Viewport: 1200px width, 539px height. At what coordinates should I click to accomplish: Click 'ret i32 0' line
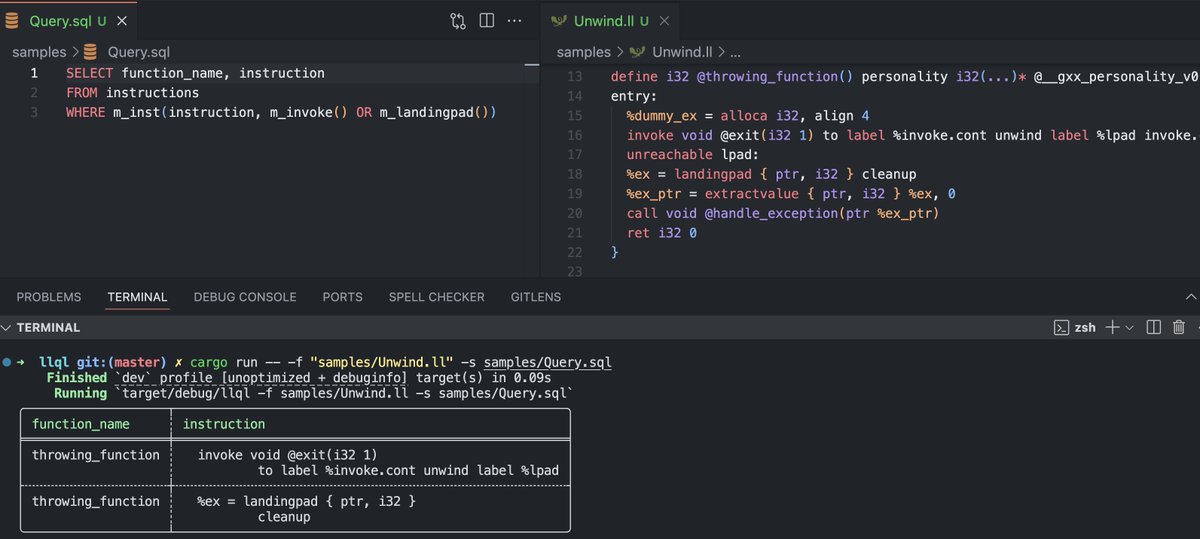point(662,233)
